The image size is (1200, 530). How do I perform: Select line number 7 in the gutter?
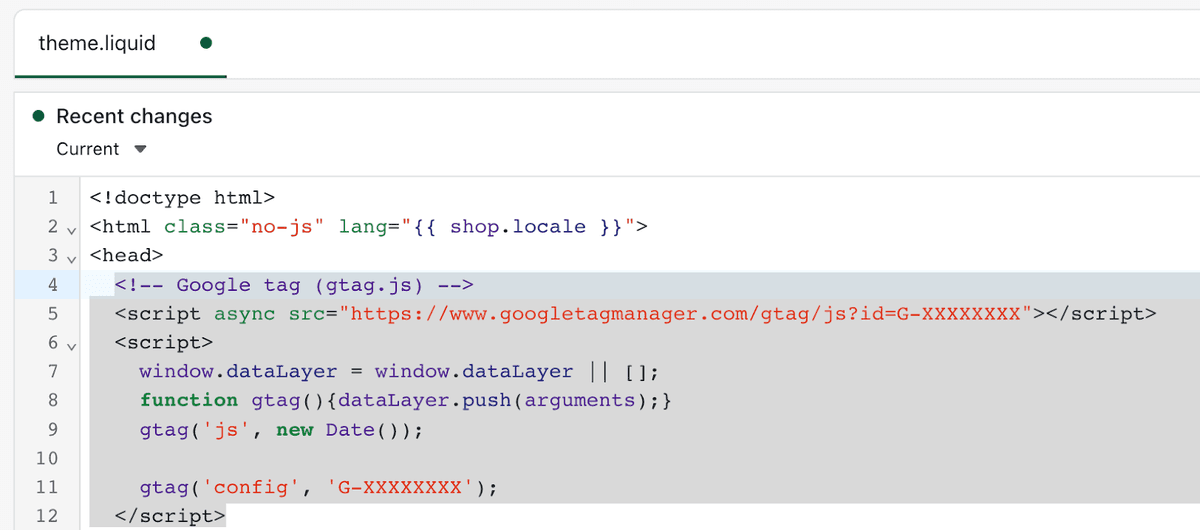point(52,372)
